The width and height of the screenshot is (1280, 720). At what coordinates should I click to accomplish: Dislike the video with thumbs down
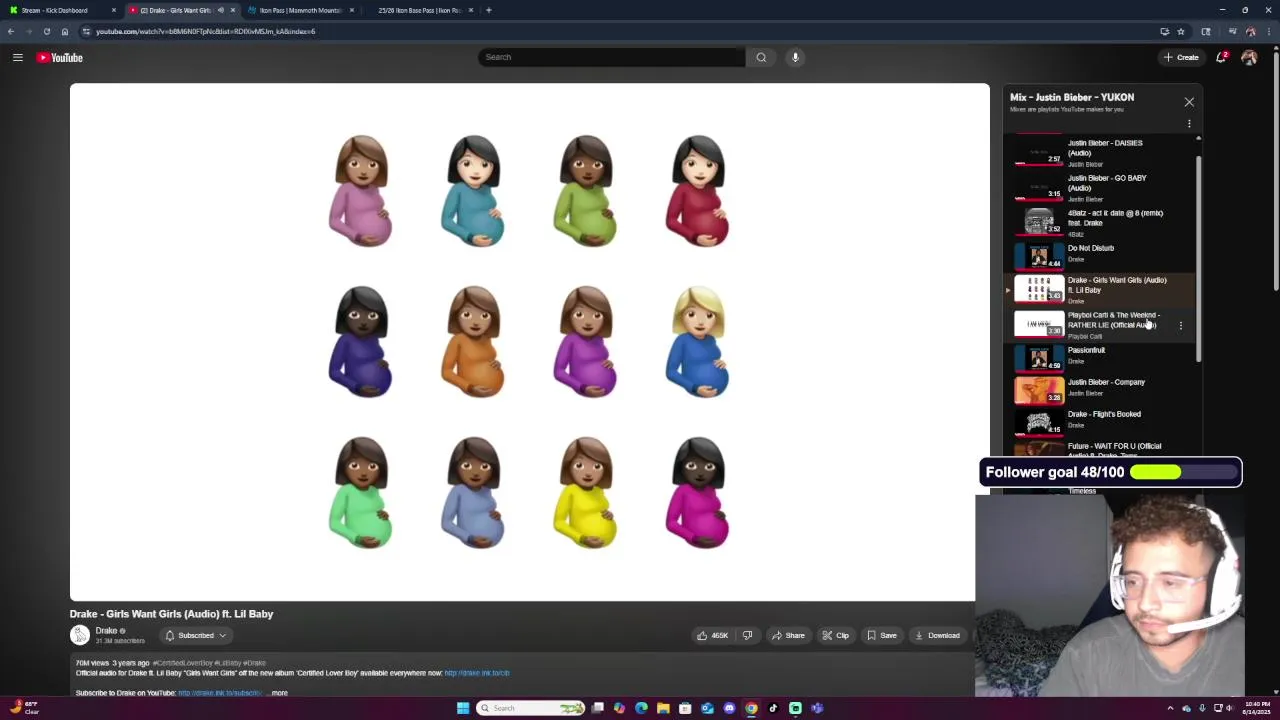click(747, 635)
